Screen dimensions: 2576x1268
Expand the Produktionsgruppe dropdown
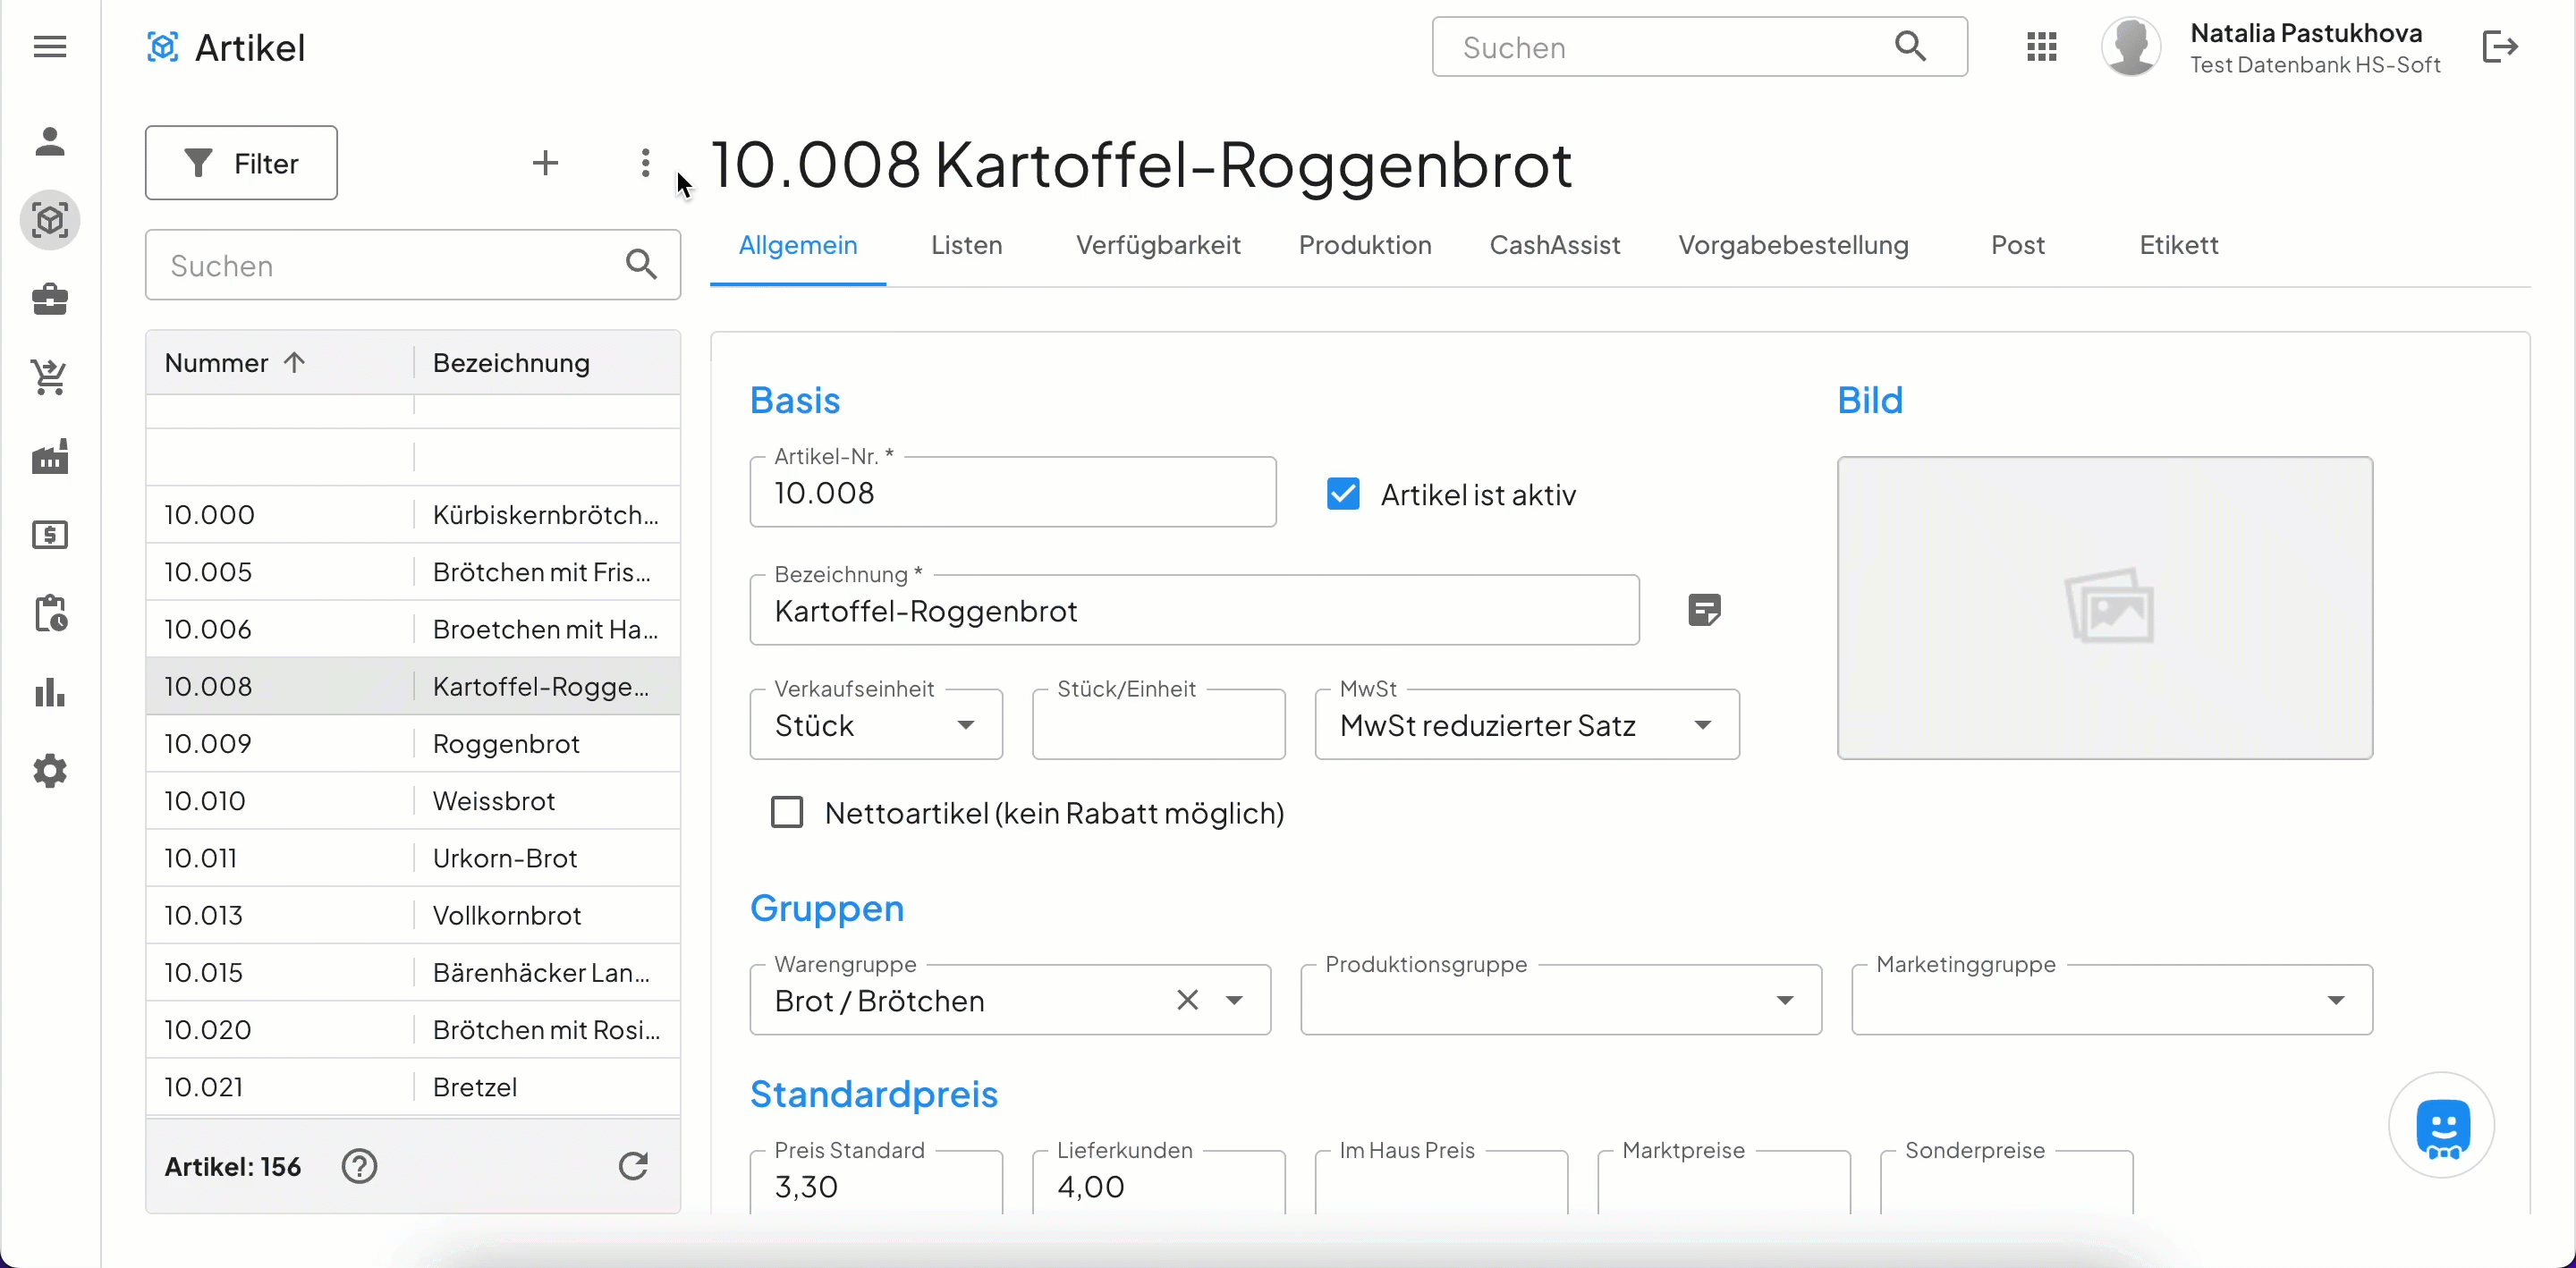pyautogui.click(x=1784, y=1000)
